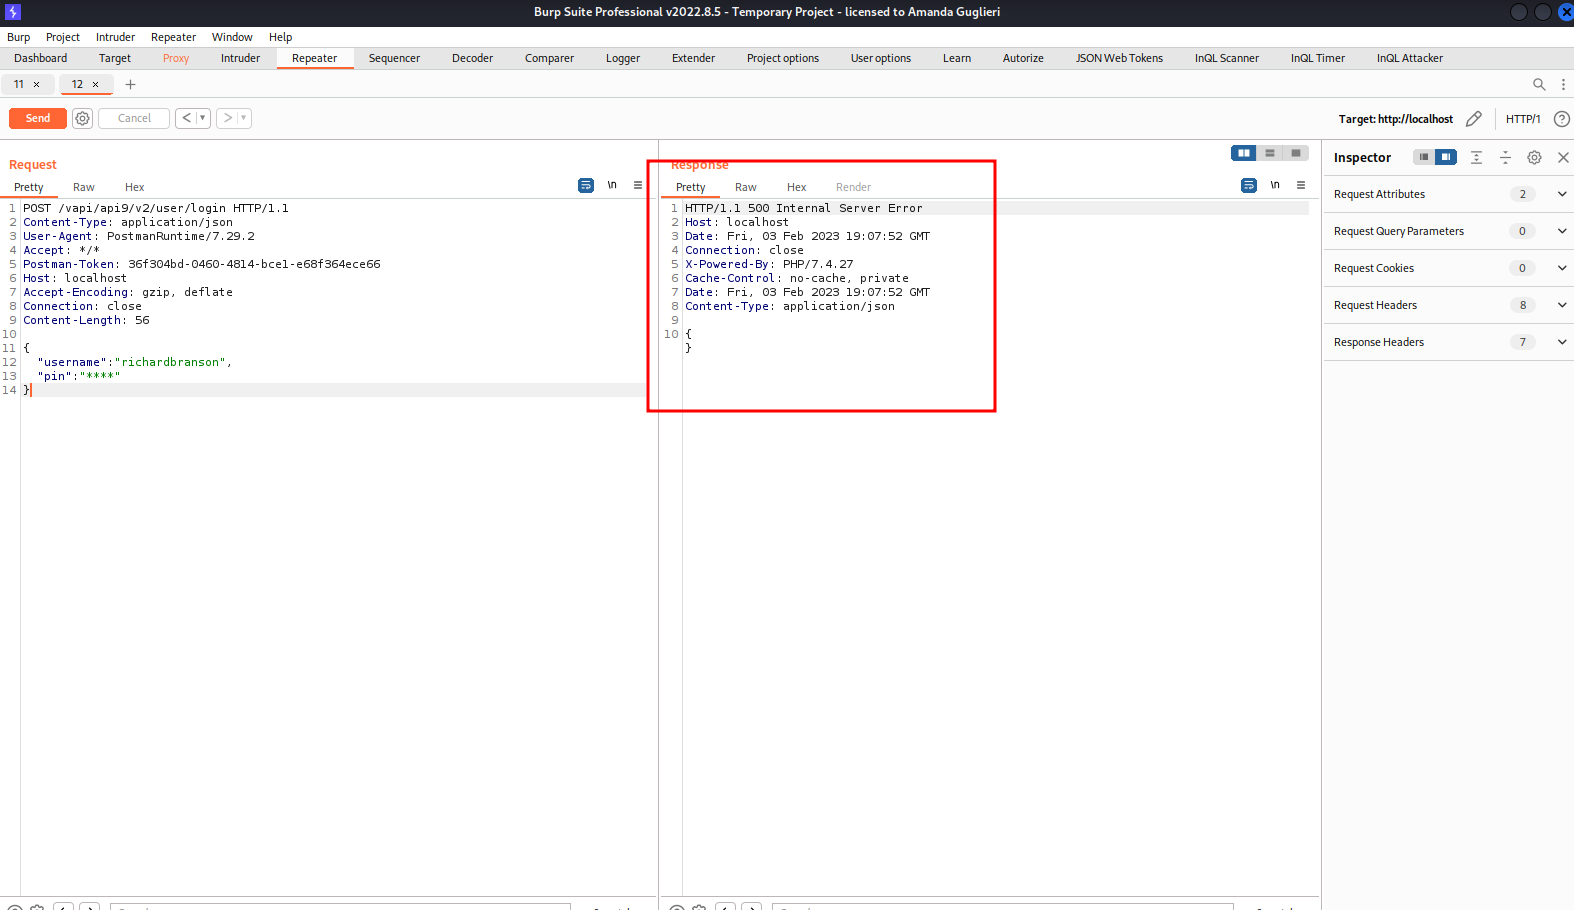Go back in request history
This screenshot has width=1574, height=910.
coord(186,118)
